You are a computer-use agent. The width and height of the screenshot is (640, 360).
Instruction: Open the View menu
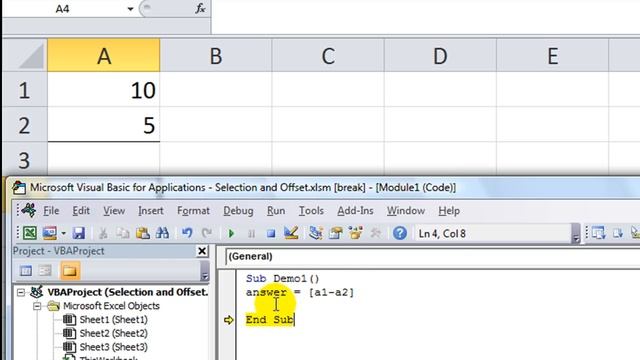(x=114, y=211)
